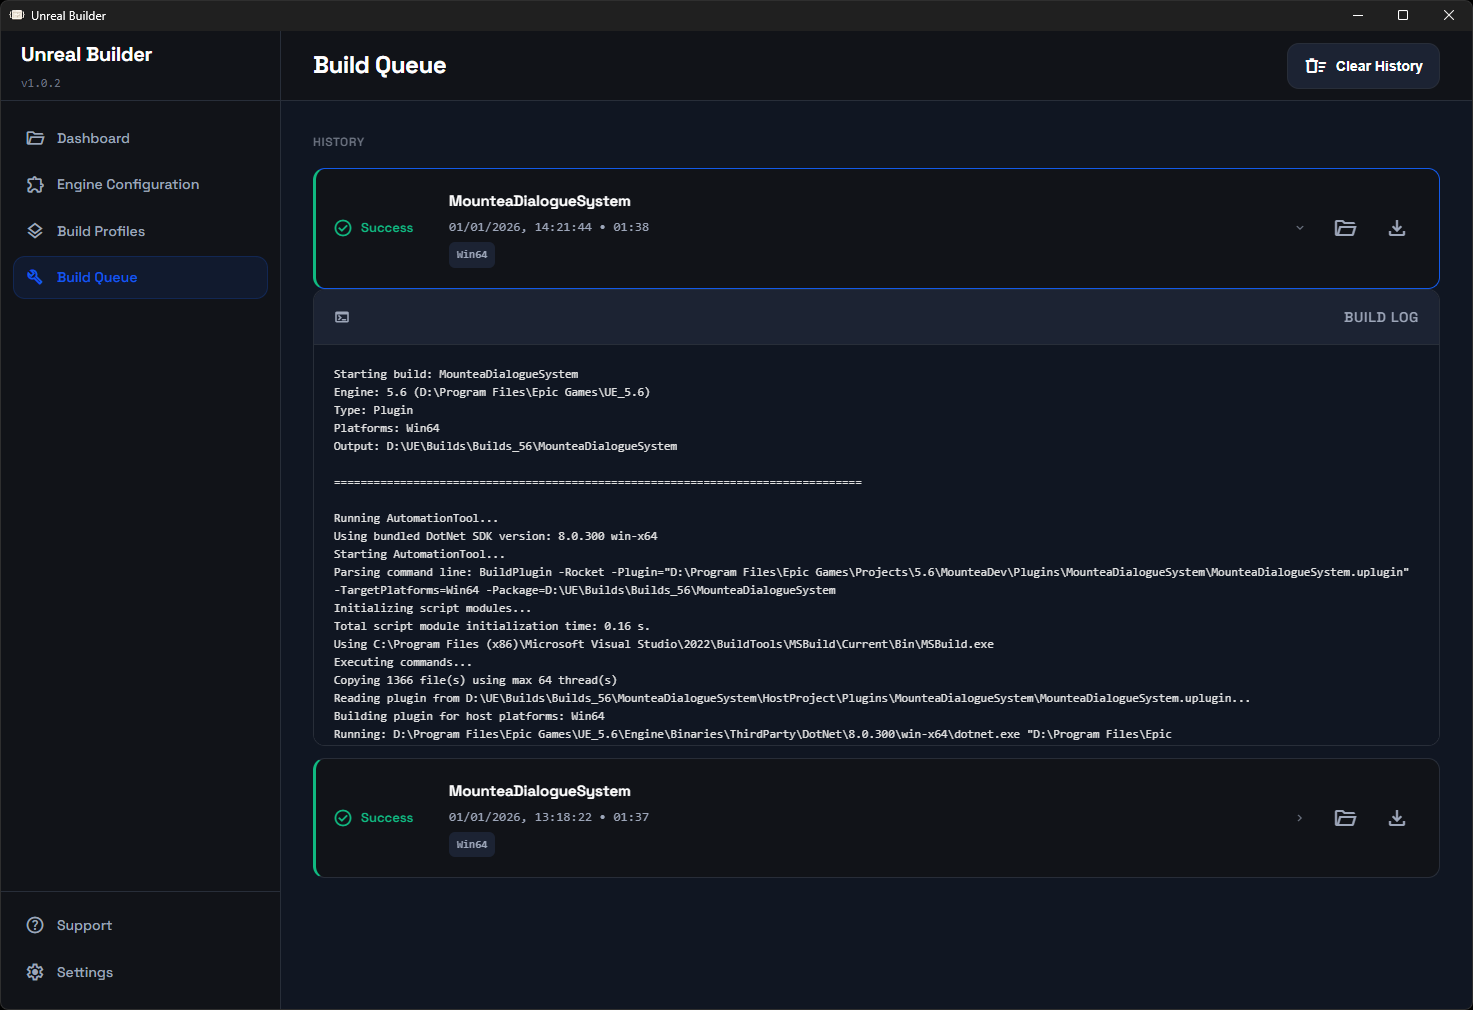Click the Clear History button
This screenshot has width=1473, height=1010.
[x=1363, y=66]
